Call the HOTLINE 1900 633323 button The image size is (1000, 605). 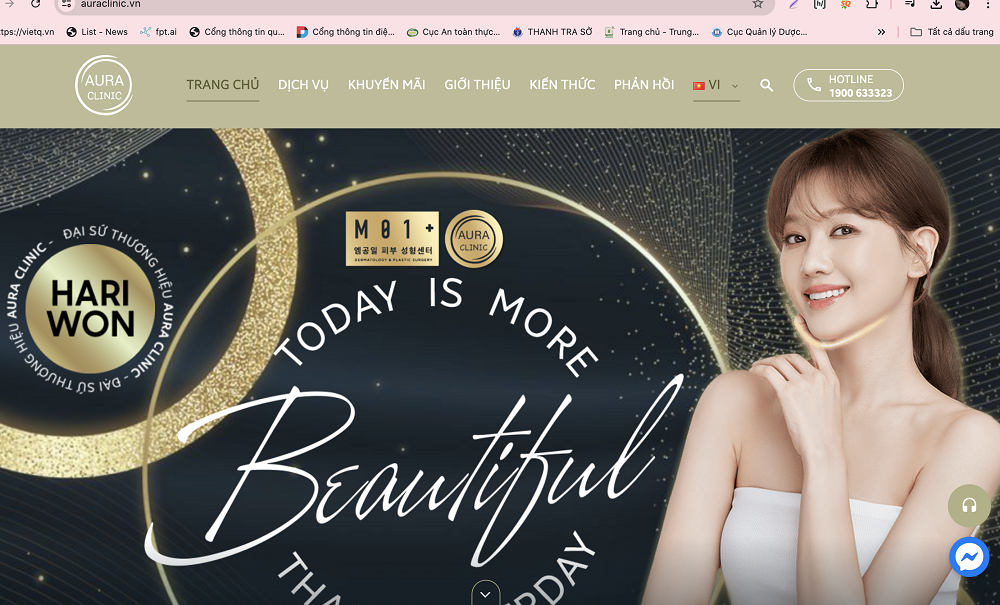[848, 85]
